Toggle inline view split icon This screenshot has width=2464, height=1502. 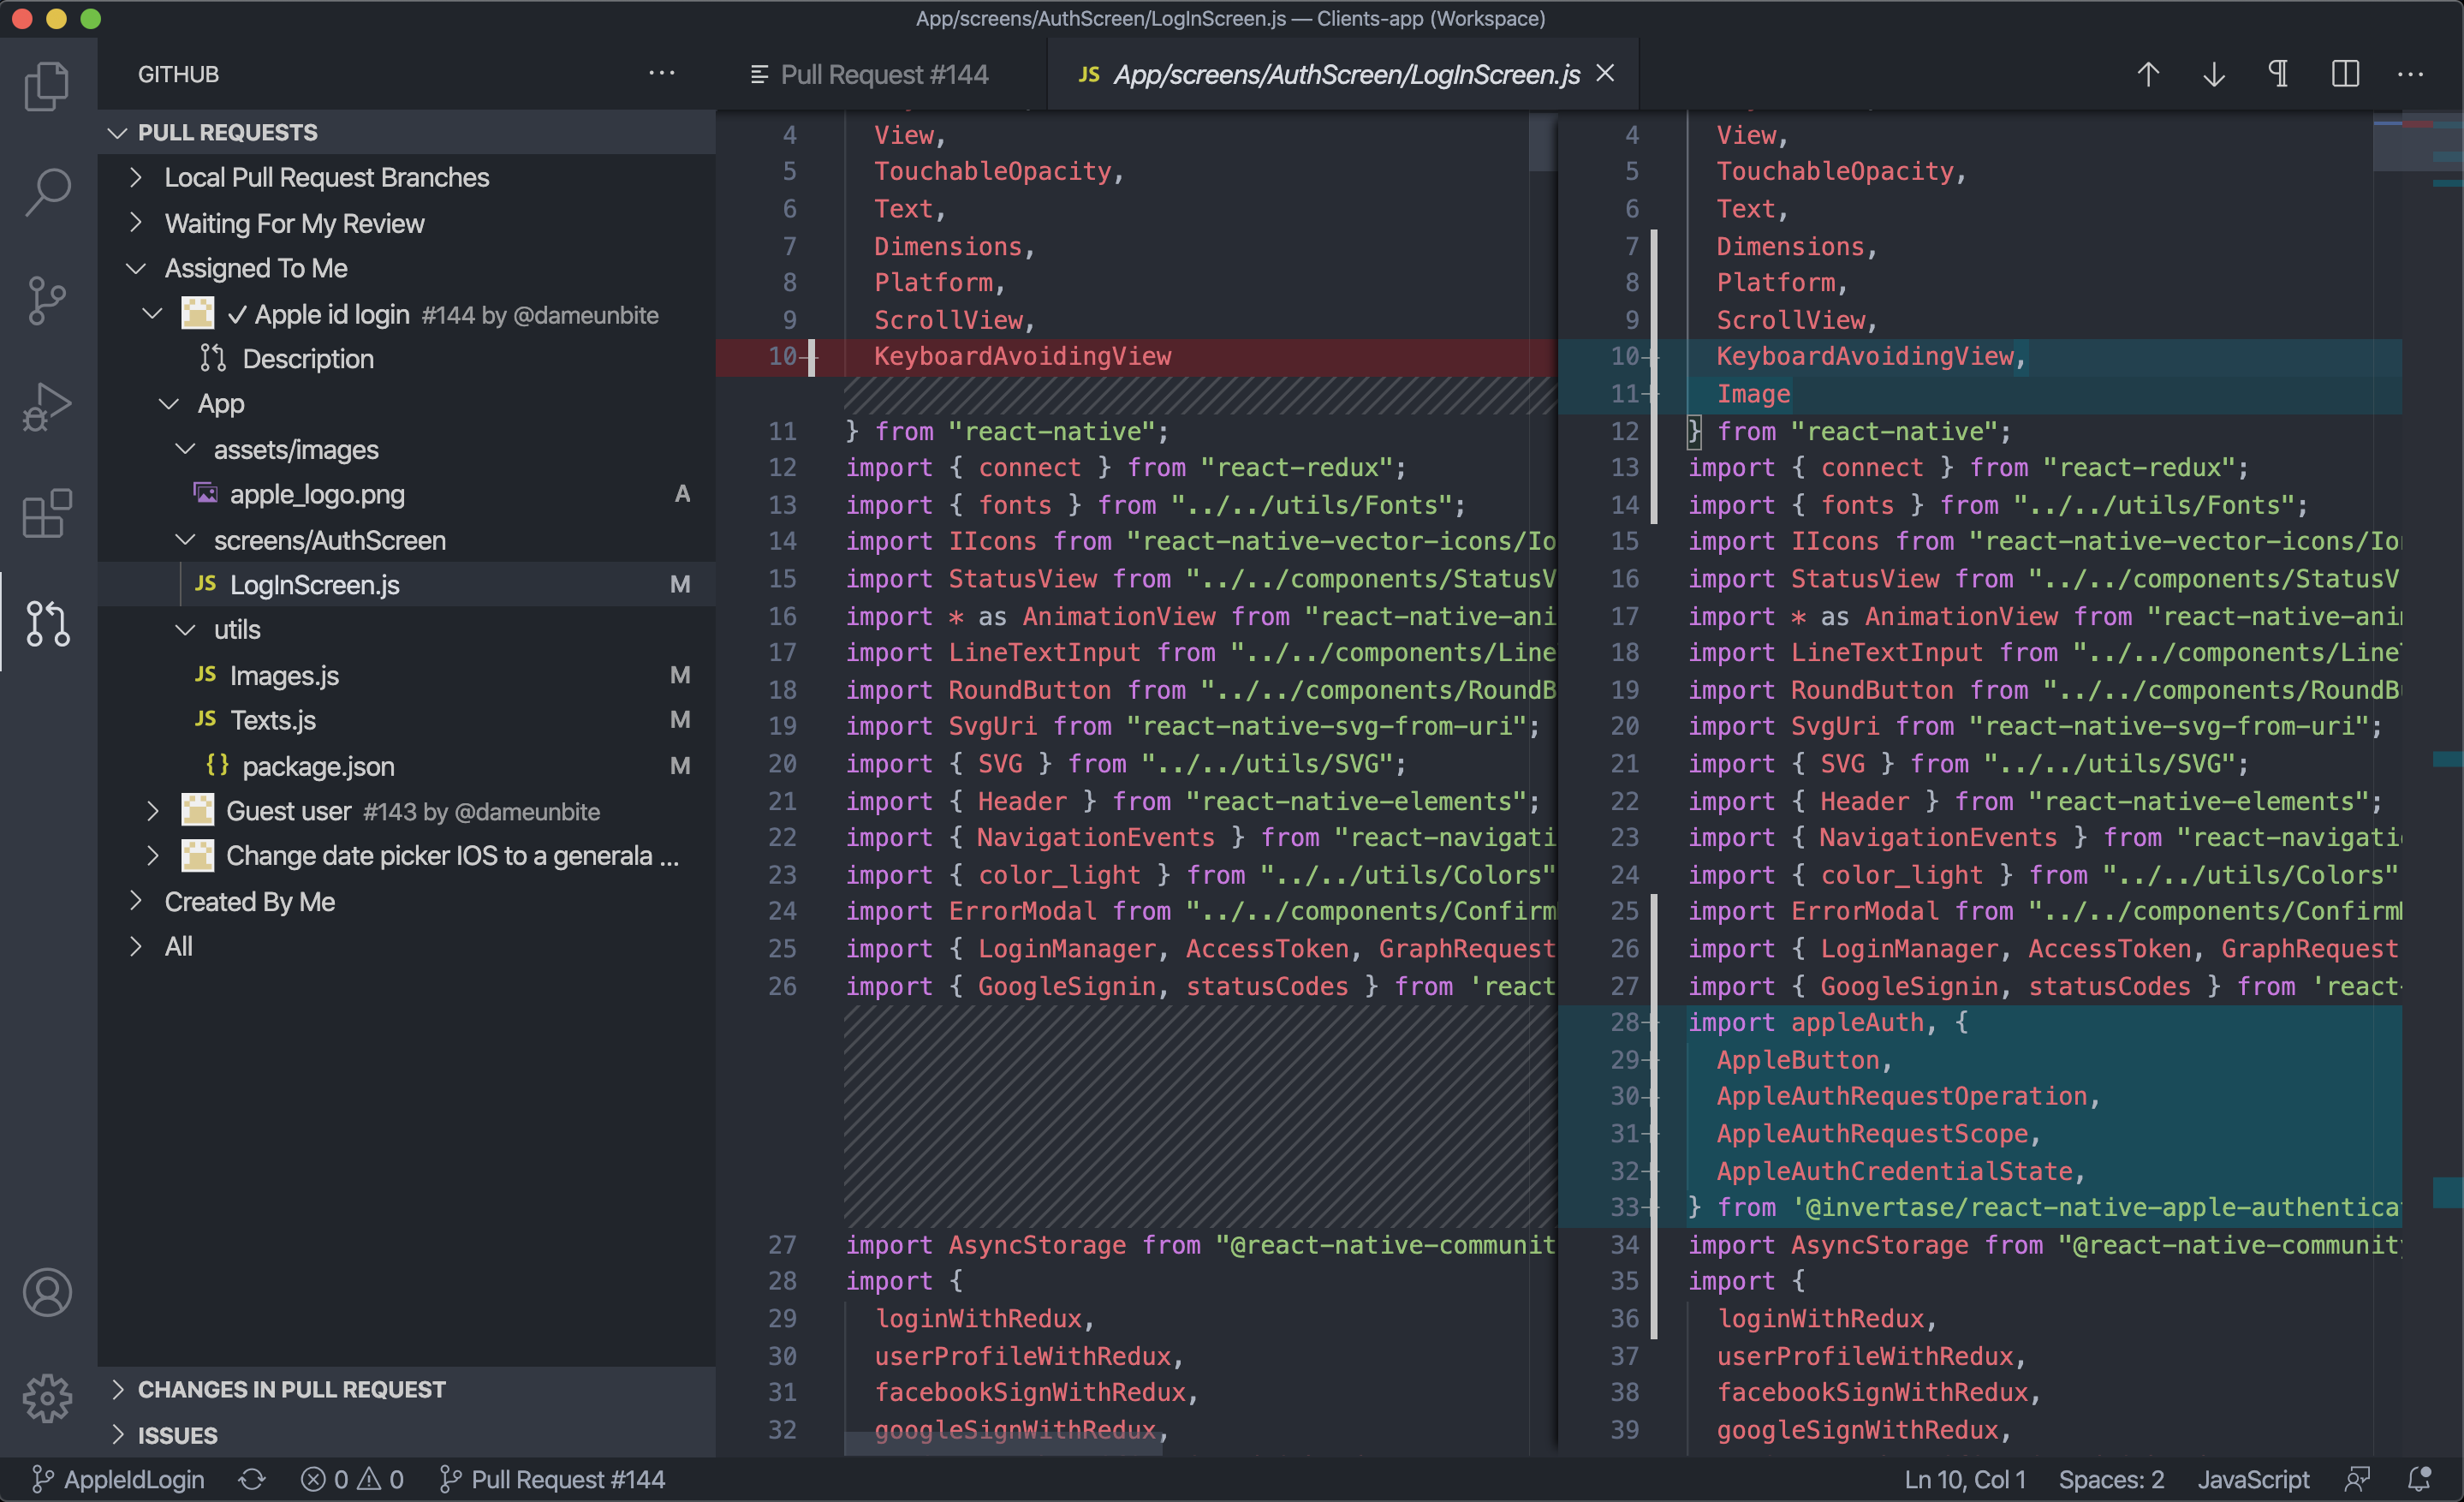pyautogui.click(x=2345, y=74)
